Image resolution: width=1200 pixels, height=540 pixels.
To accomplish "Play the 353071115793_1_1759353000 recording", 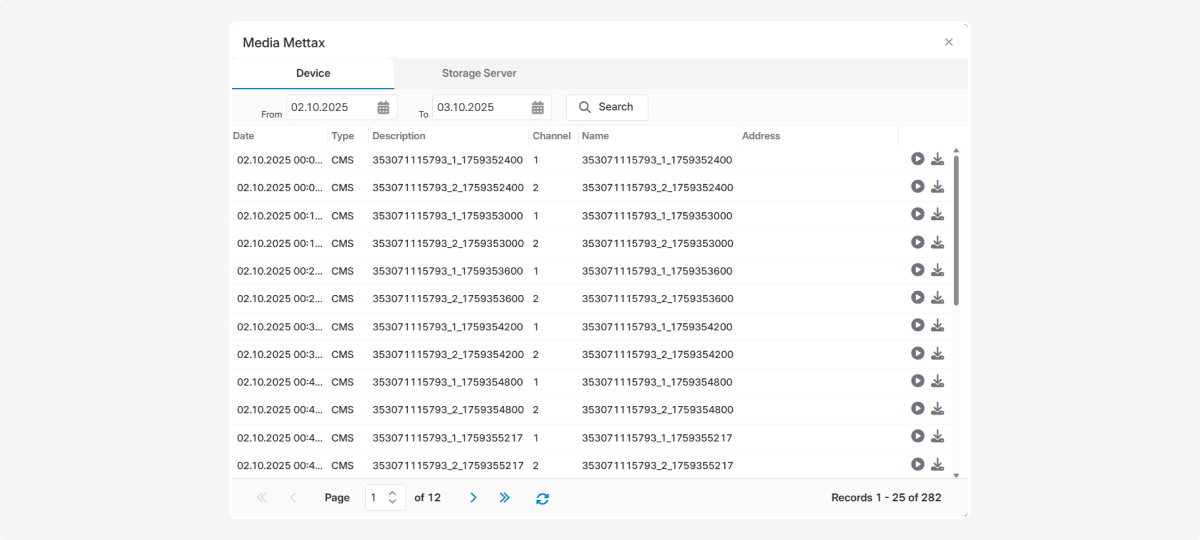I will point(917,215).
